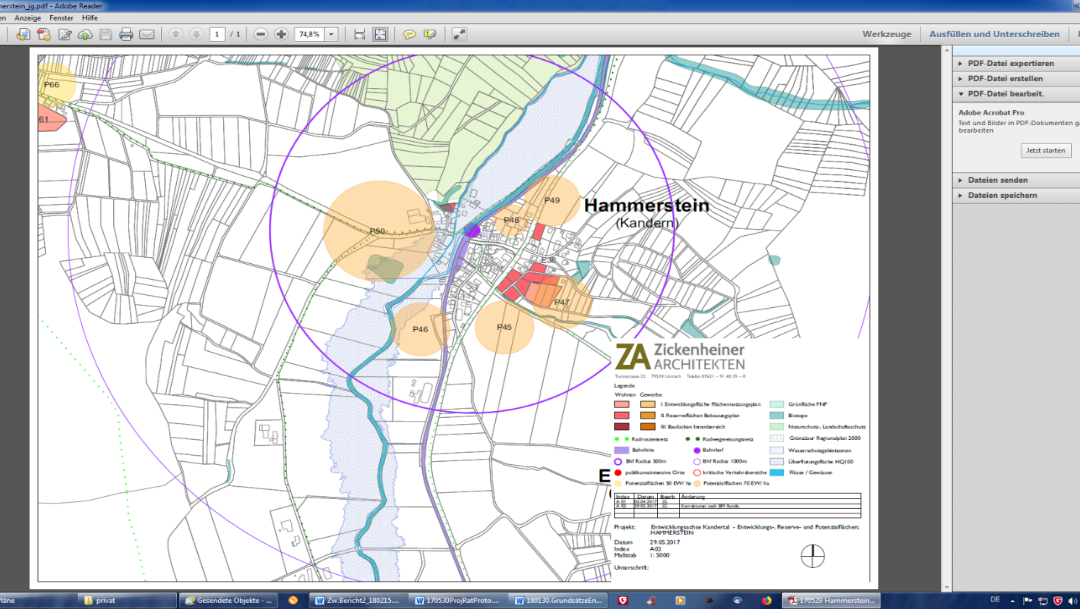Open Action Center flag tray icon
This screenshot has width=1080, height=609.
(1028, 601)
